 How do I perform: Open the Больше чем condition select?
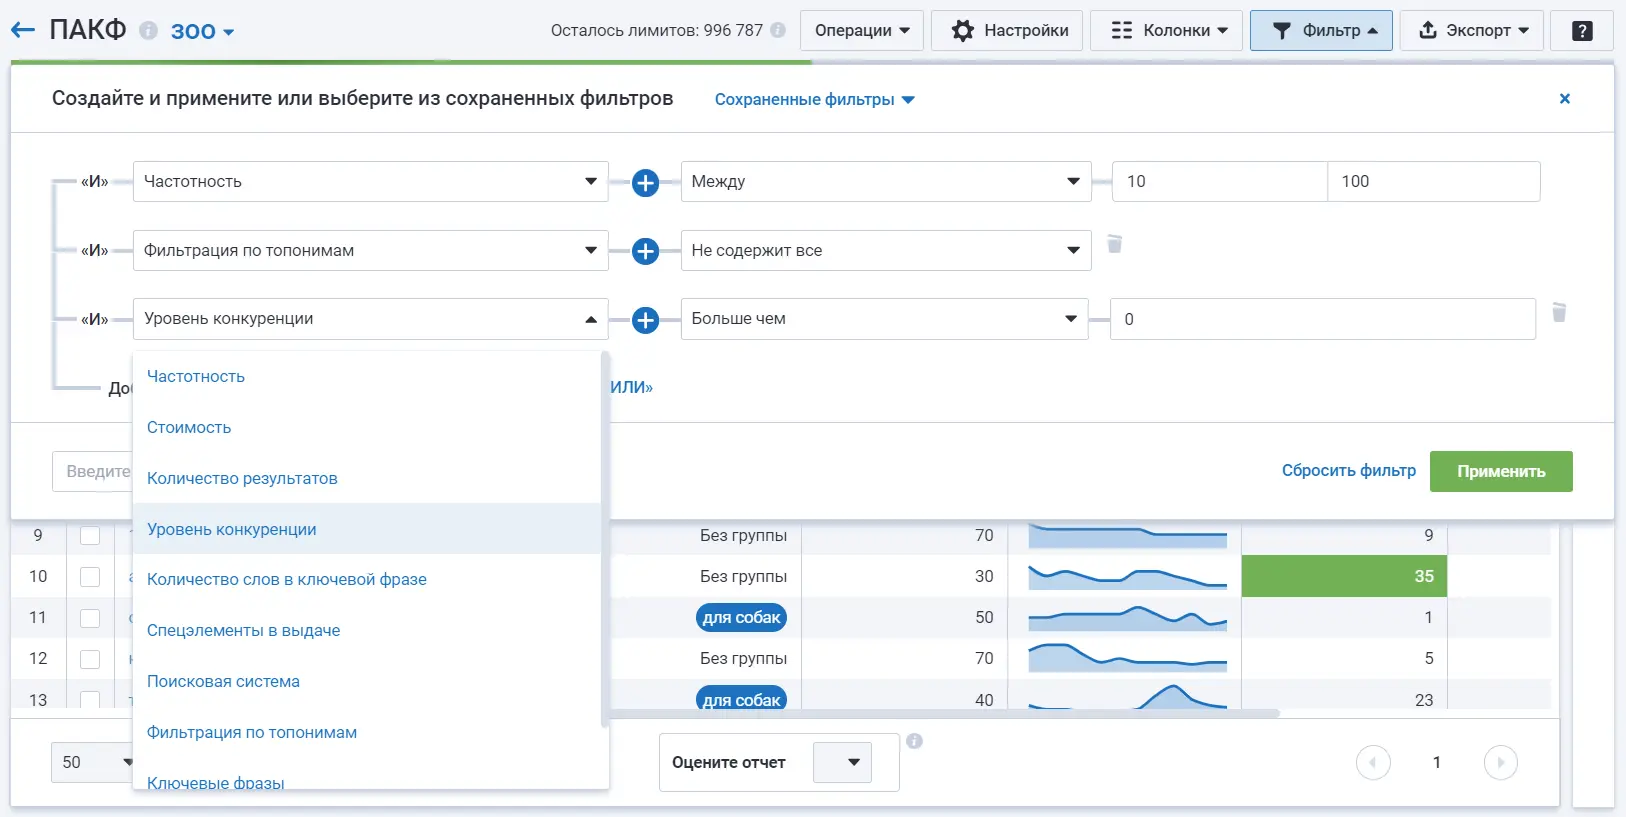884,319
